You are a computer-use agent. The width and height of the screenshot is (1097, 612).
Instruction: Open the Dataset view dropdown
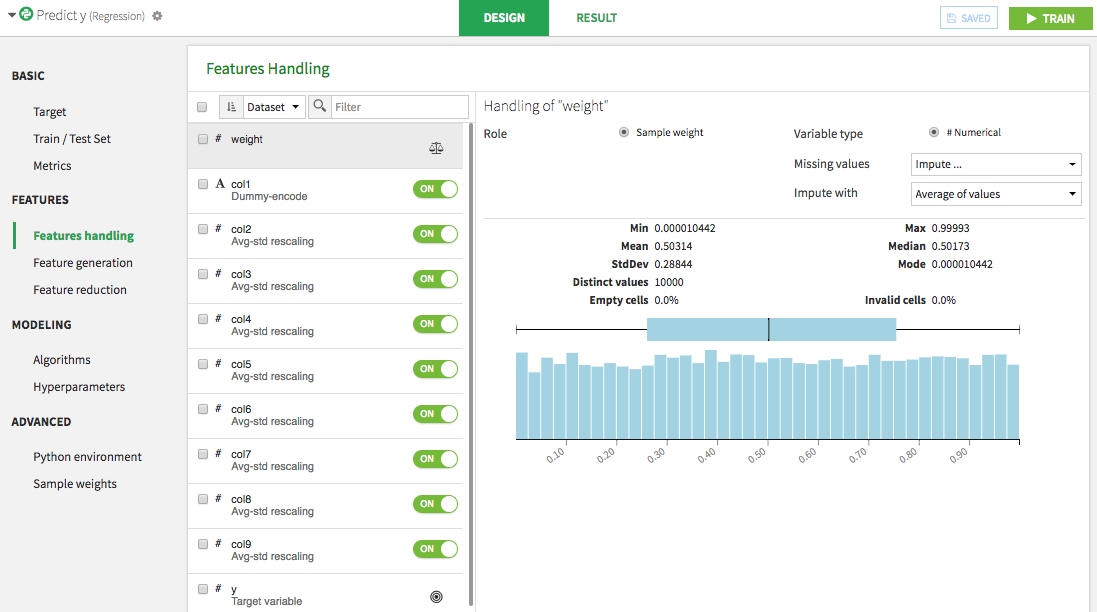[x=272, y=106]
